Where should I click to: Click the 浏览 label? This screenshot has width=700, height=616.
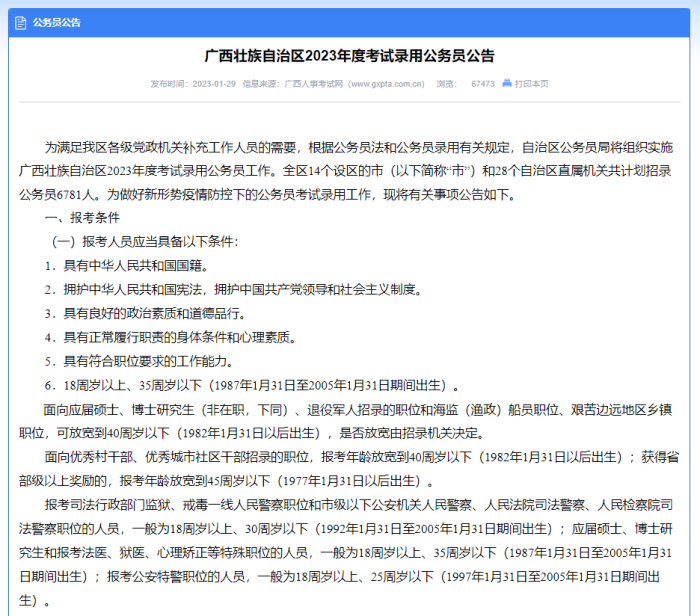(446, 84)
